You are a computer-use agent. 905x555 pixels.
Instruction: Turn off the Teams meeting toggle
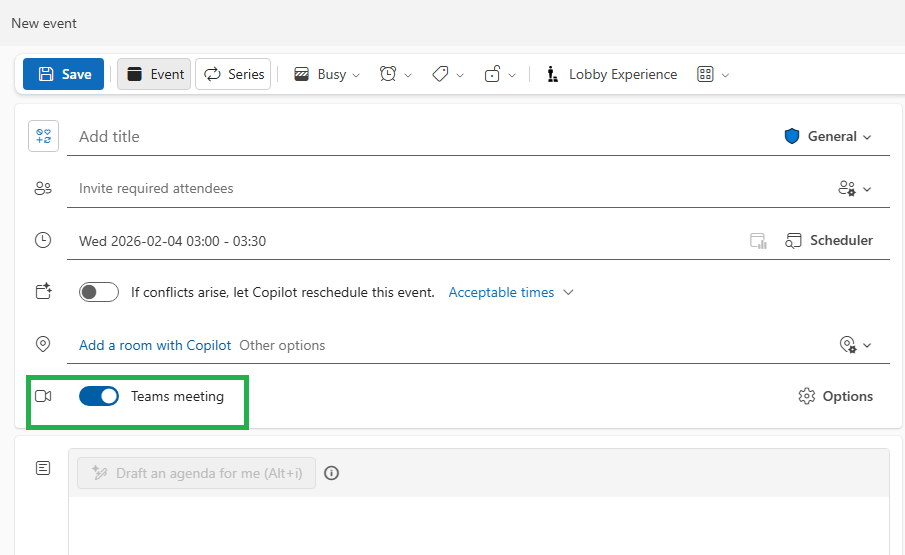coord(99,396)
